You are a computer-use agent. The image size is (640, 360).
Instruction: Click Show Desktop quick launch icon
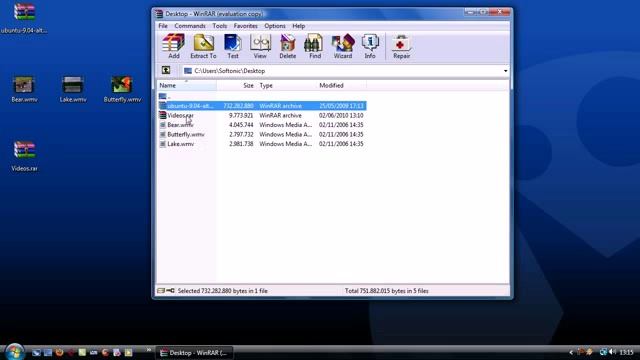[x=36, y=352]
